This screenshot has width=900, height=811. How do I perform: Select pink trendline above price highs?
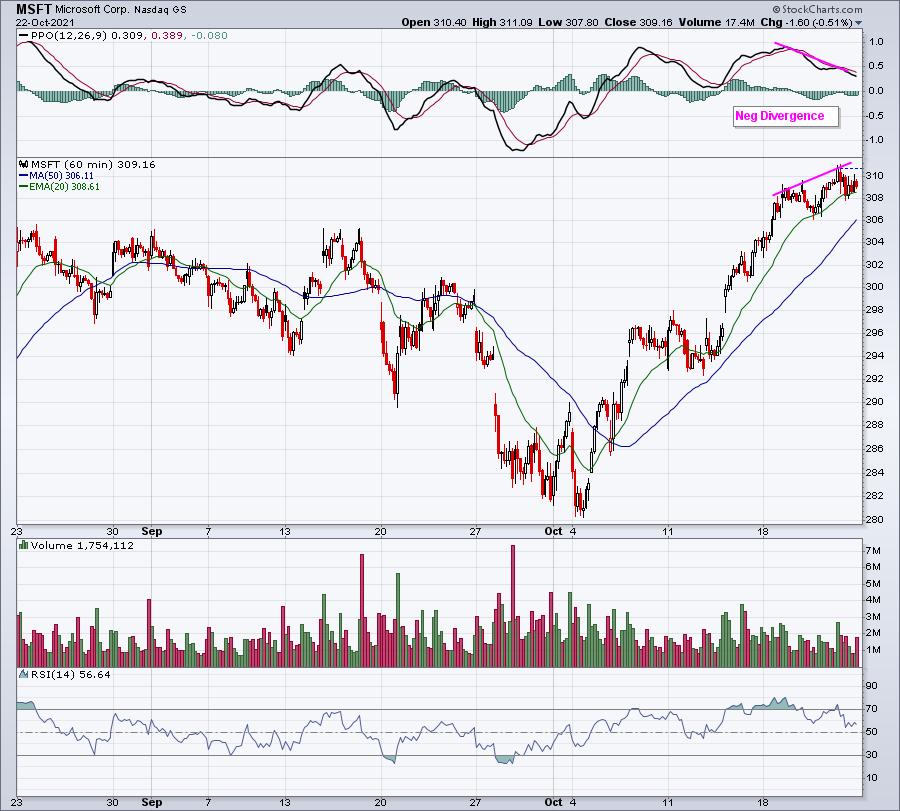pyautogui.click(x=811, y=178)
